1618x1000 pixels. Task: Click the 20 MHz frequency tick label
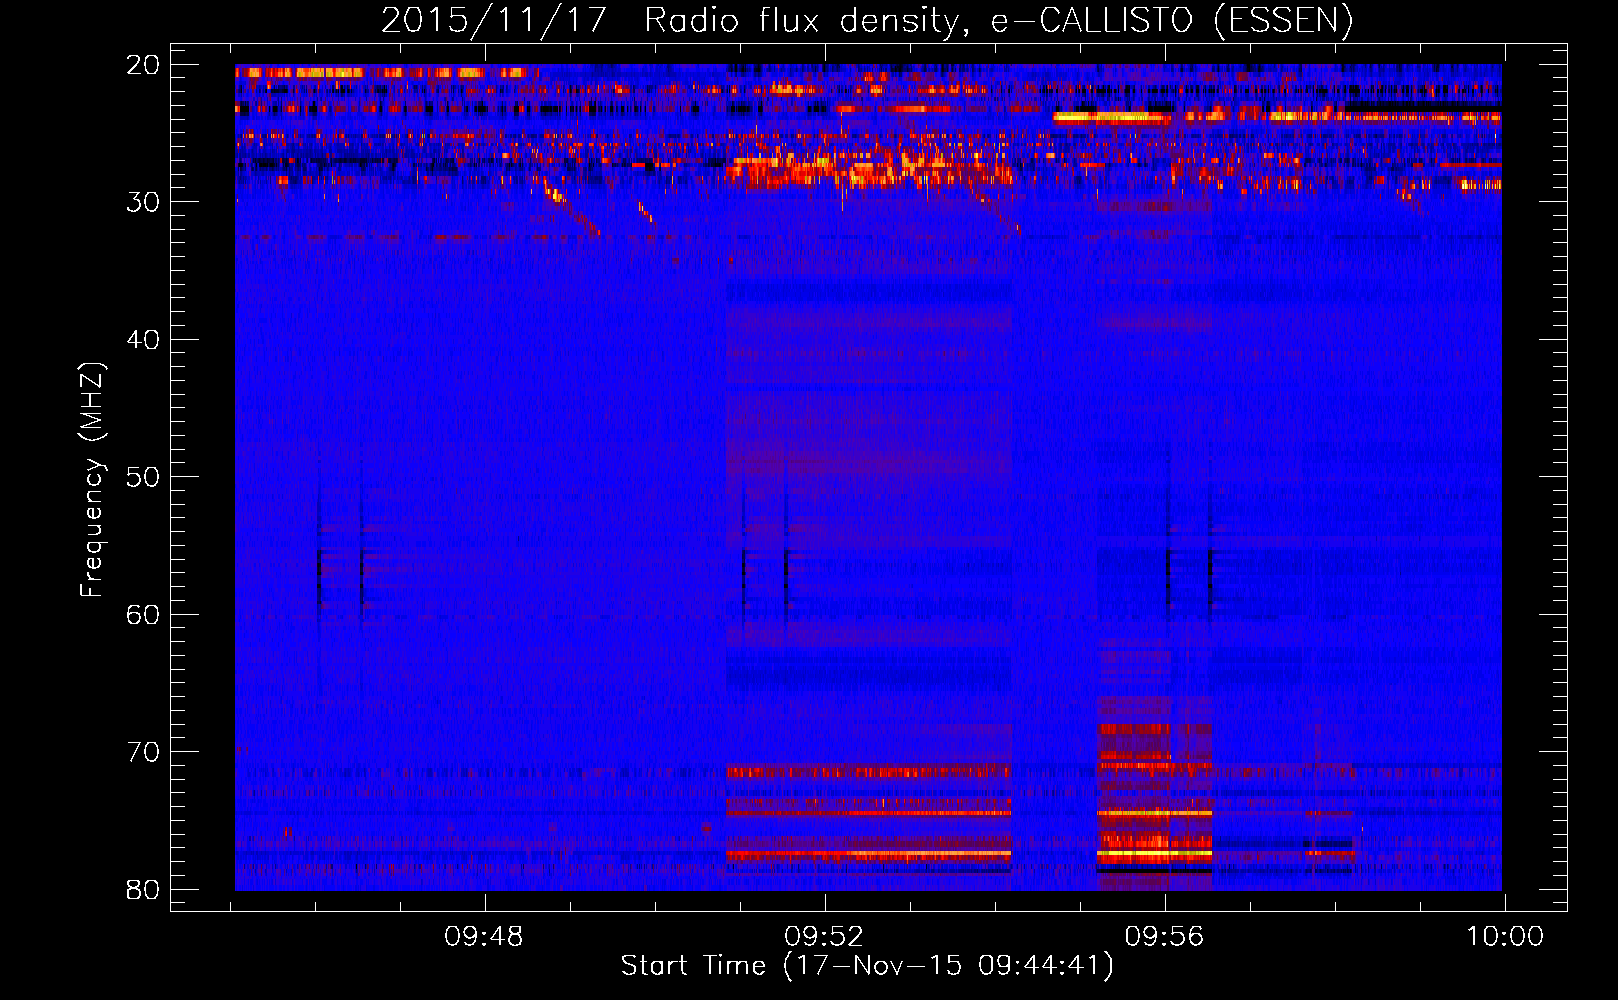coord(144,65)
